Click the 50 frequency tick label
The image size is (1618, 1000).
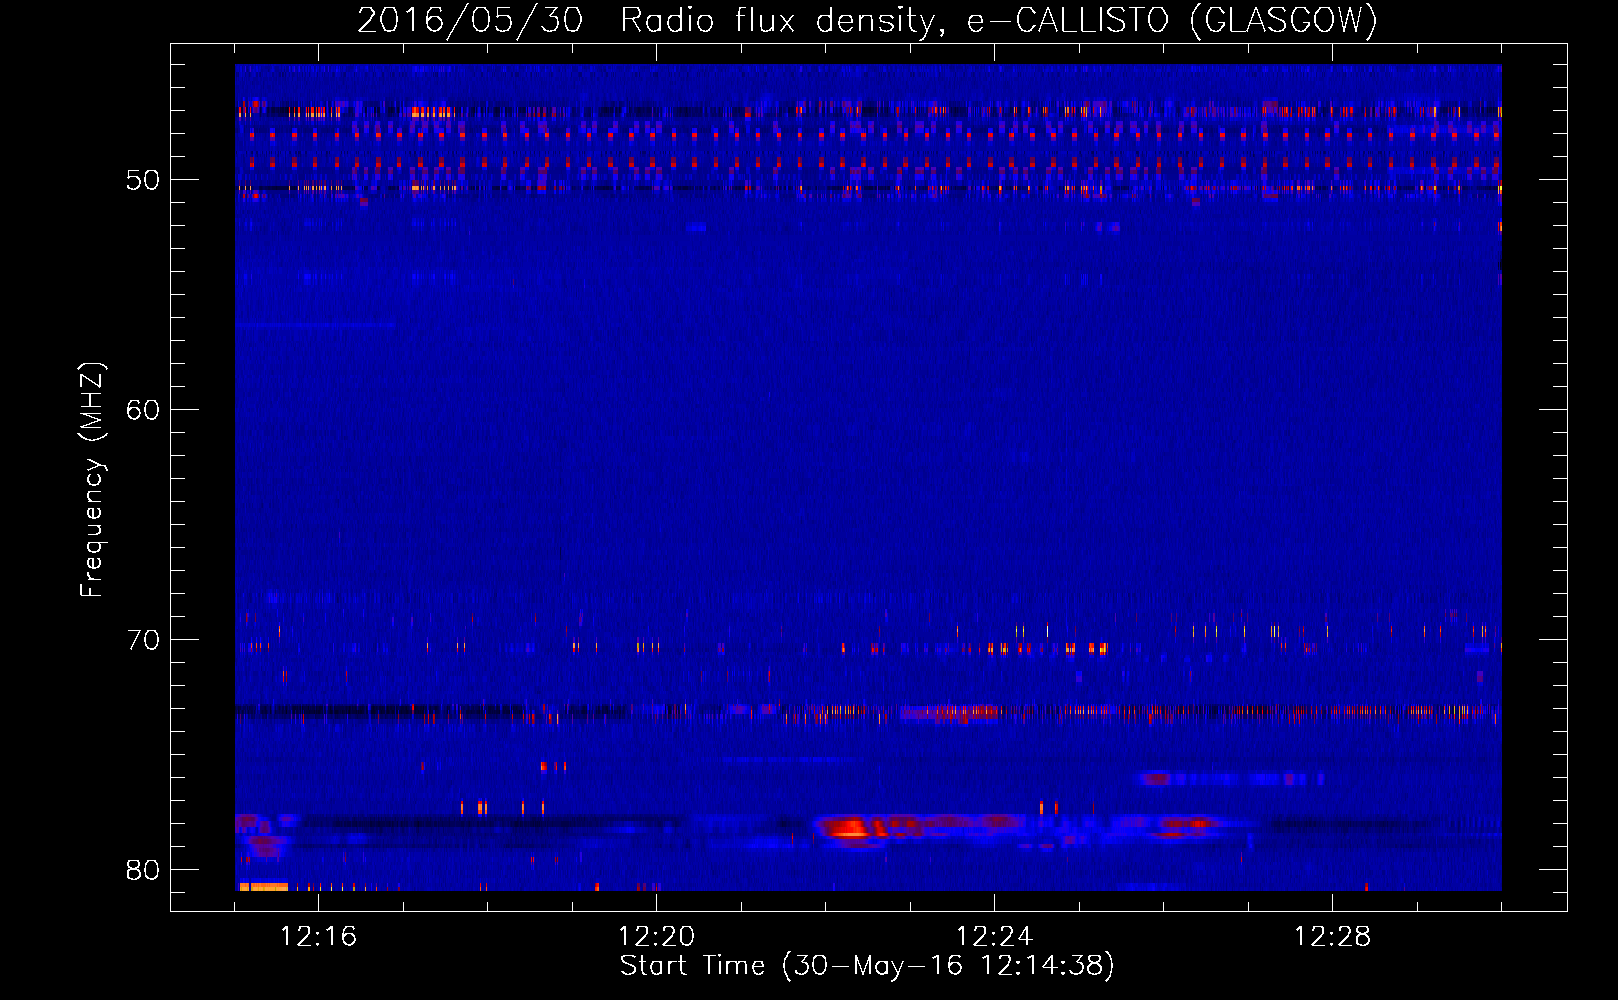click(143, 180)
